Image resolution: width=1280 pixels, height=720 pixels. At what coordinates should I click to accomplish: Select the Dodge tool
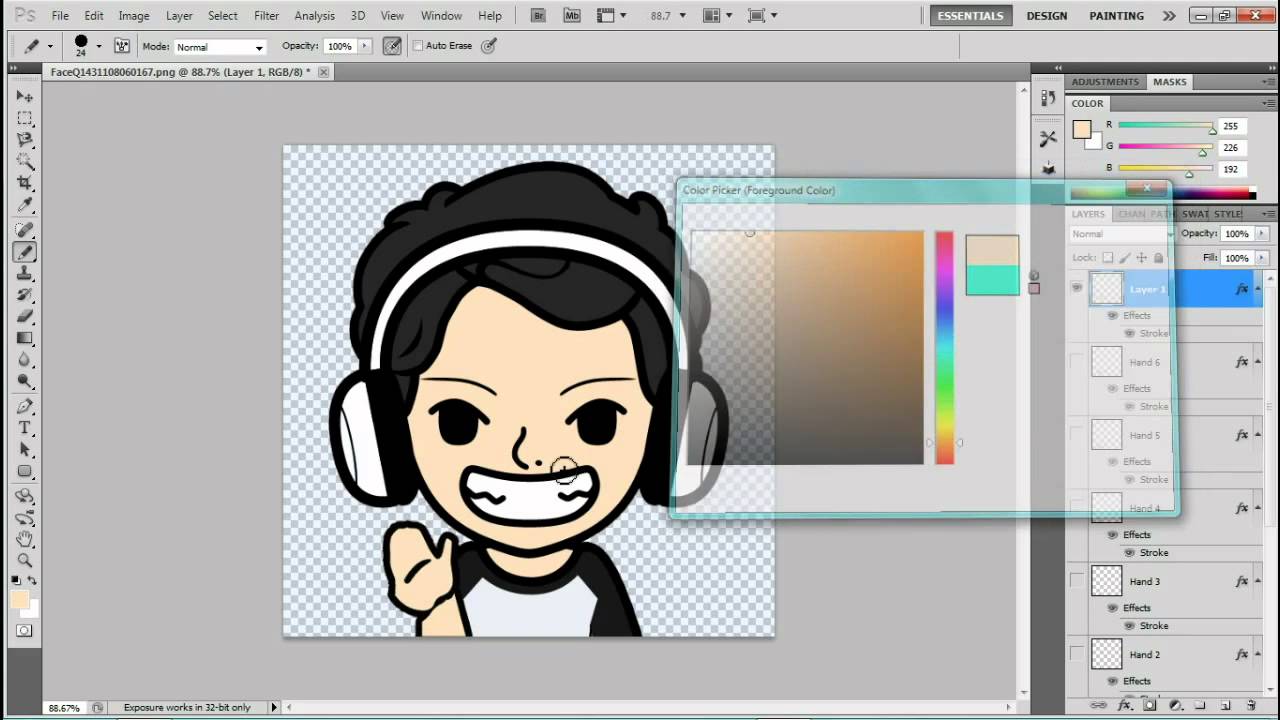pos(25,383)
